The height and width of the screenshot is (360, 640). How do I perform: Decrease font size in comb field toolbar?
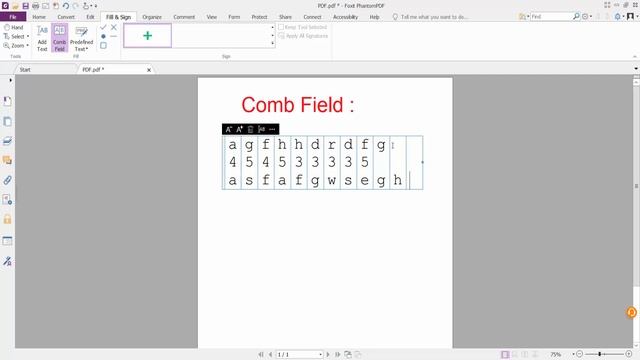[x=229, y=129]
